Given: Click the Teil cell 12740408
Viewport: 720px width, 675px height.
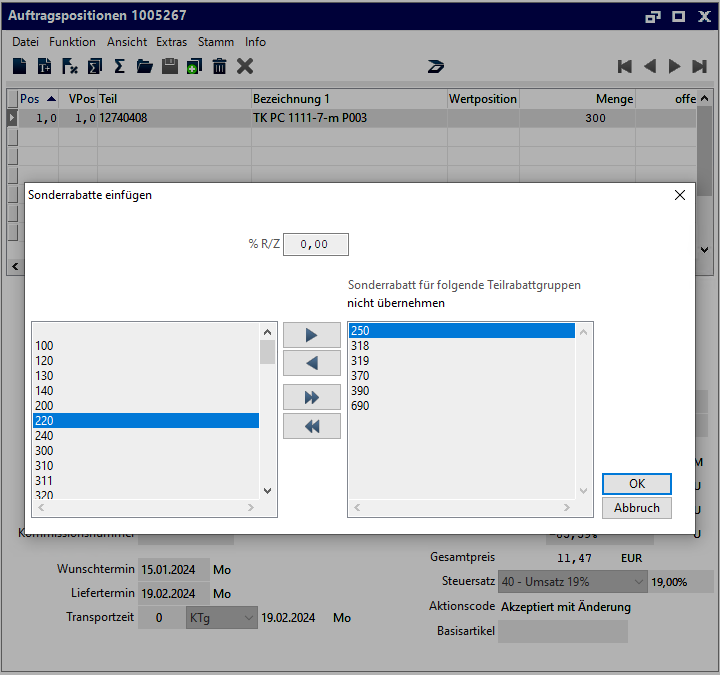Looking at the screenshot, I should click(174, 118).
